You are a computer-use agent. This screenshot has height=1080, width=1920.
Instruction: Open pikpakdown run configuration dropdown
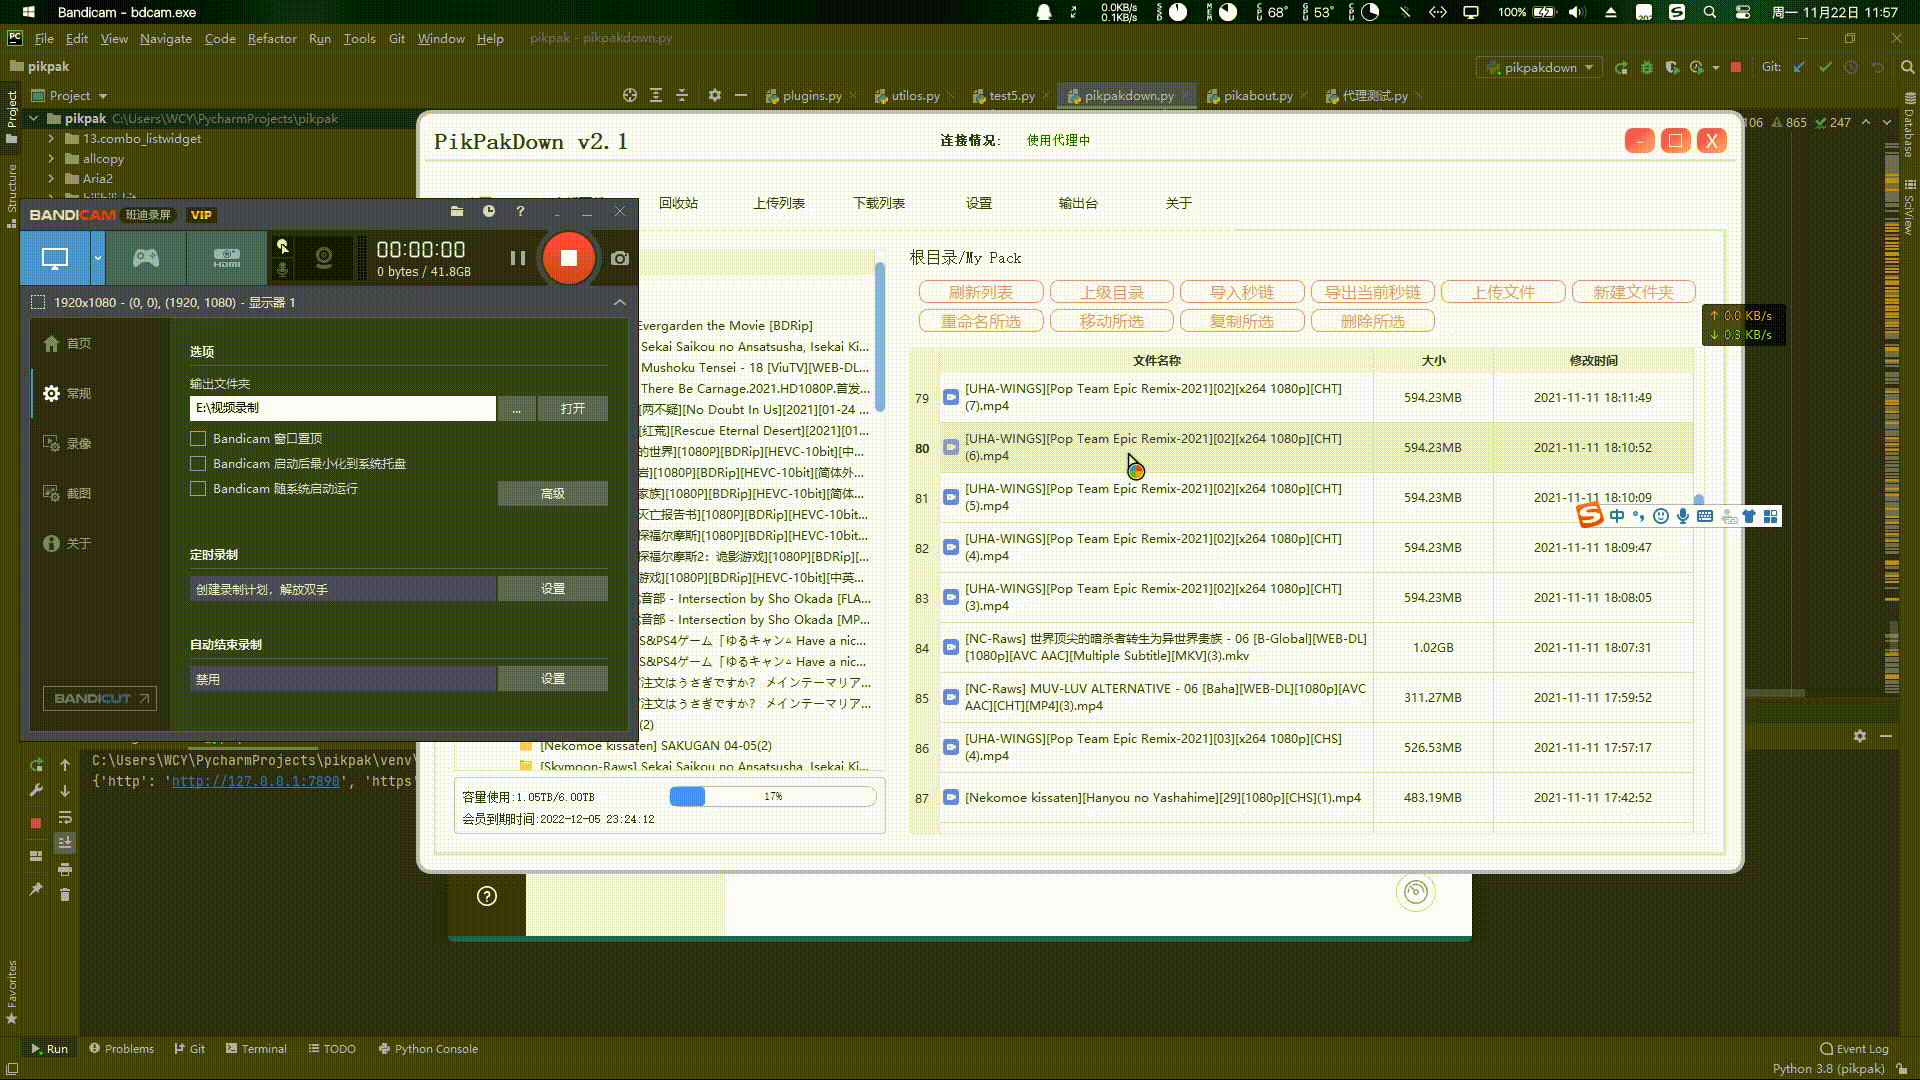pos(1540,67)
